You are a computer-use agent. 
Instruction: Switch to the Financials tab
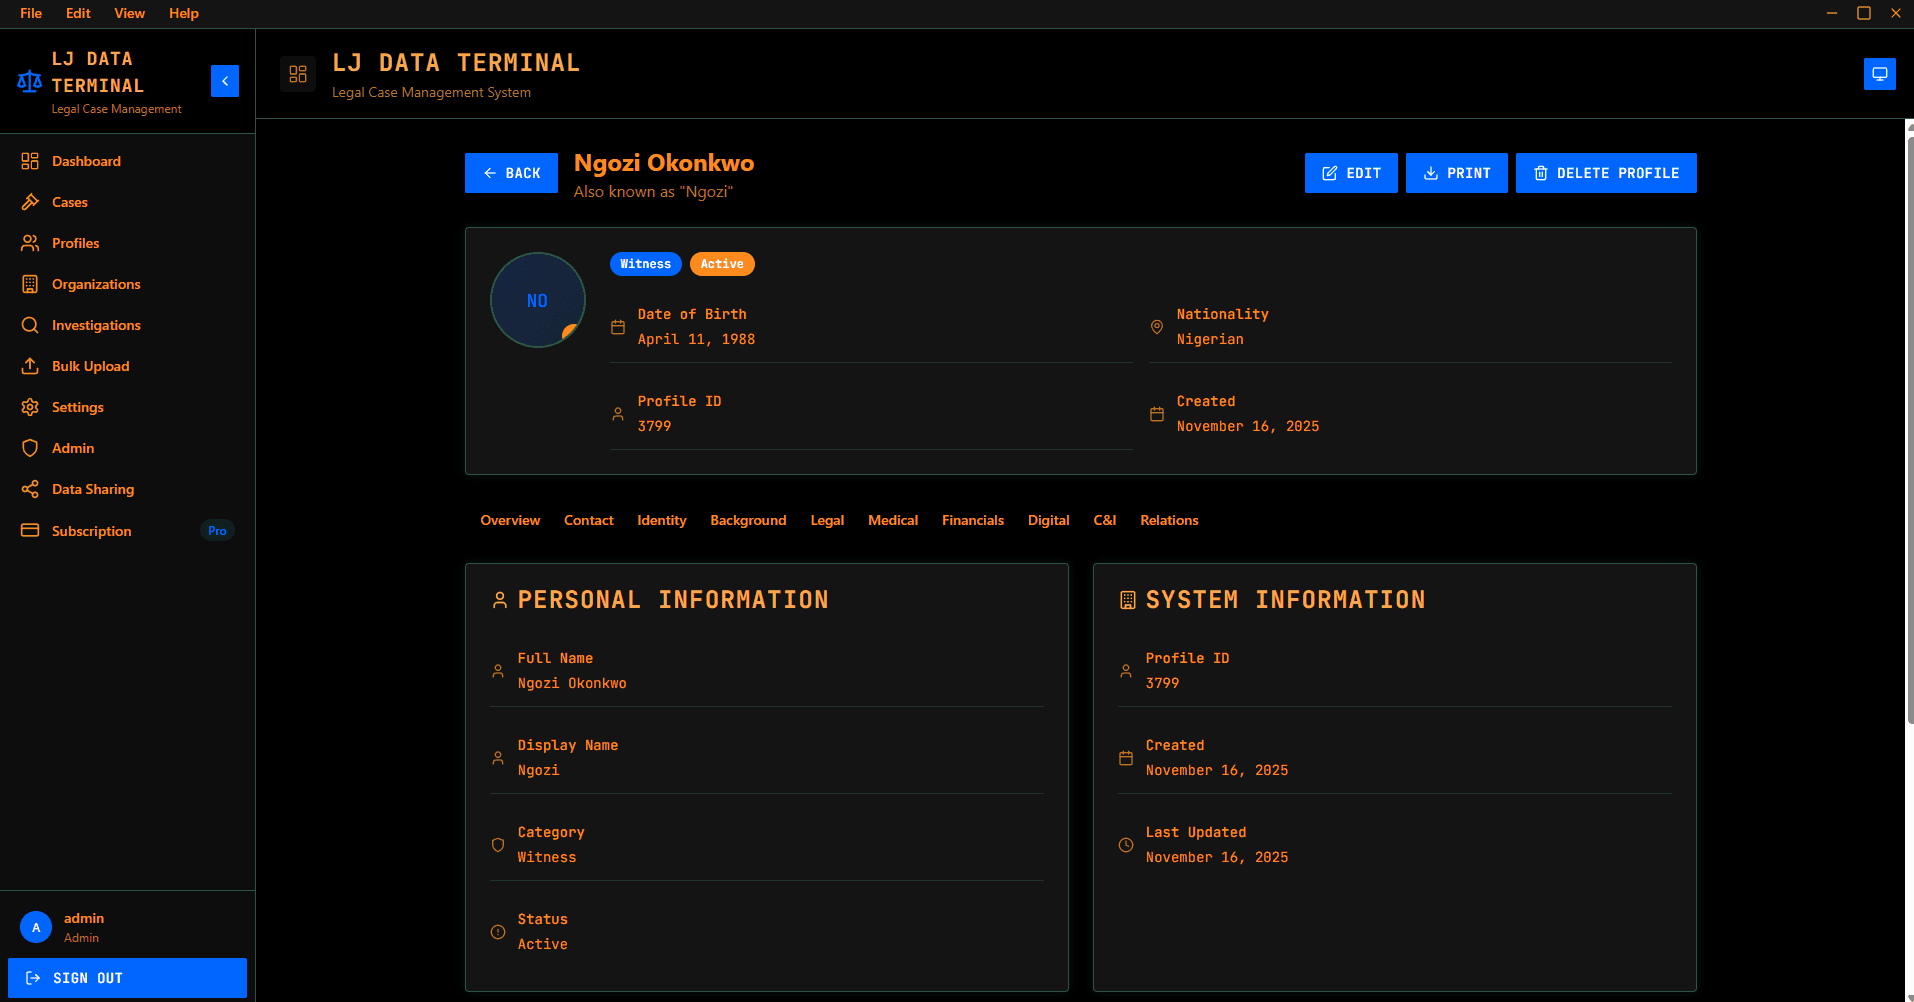[972, 520]
